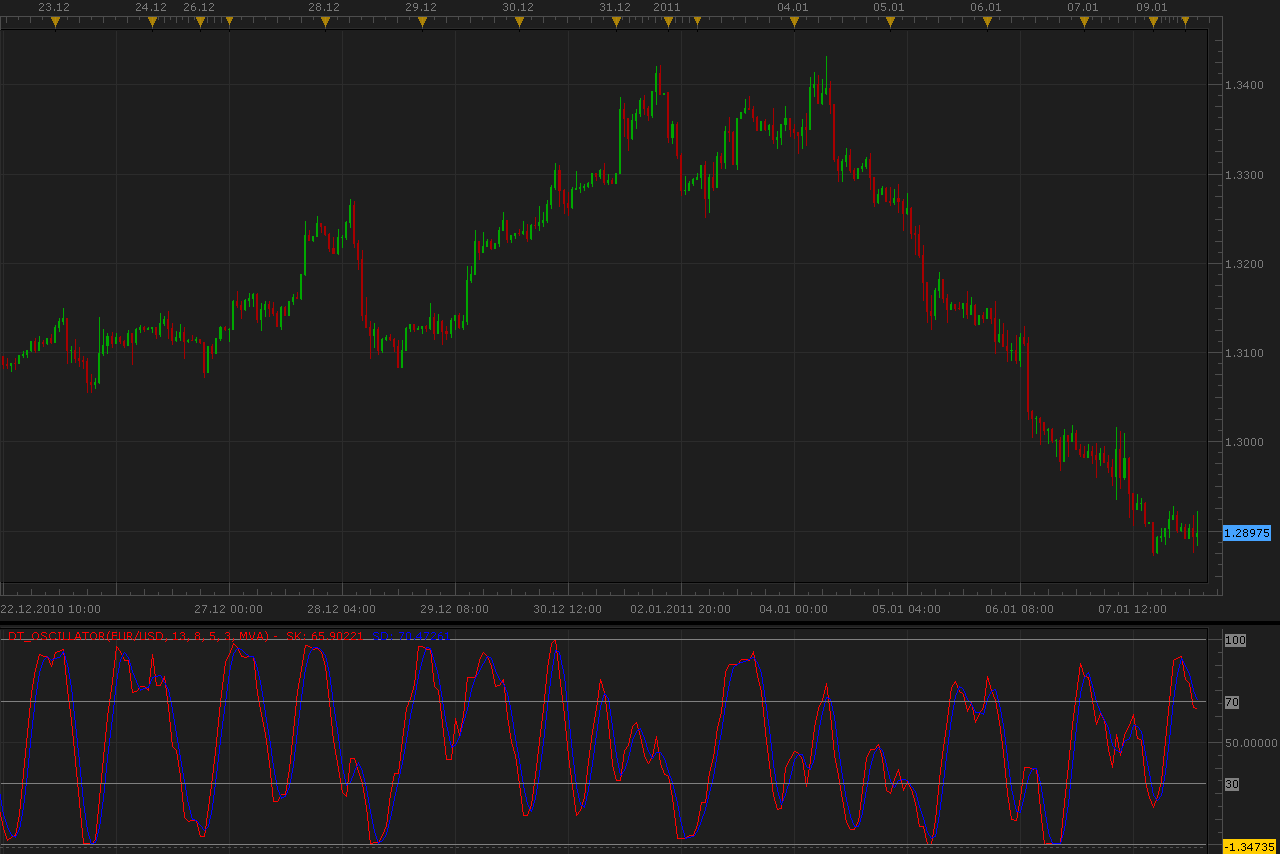Click the 27.12 00:00 time label
The height and width of the screenshot is (854, 1280).
229,608
